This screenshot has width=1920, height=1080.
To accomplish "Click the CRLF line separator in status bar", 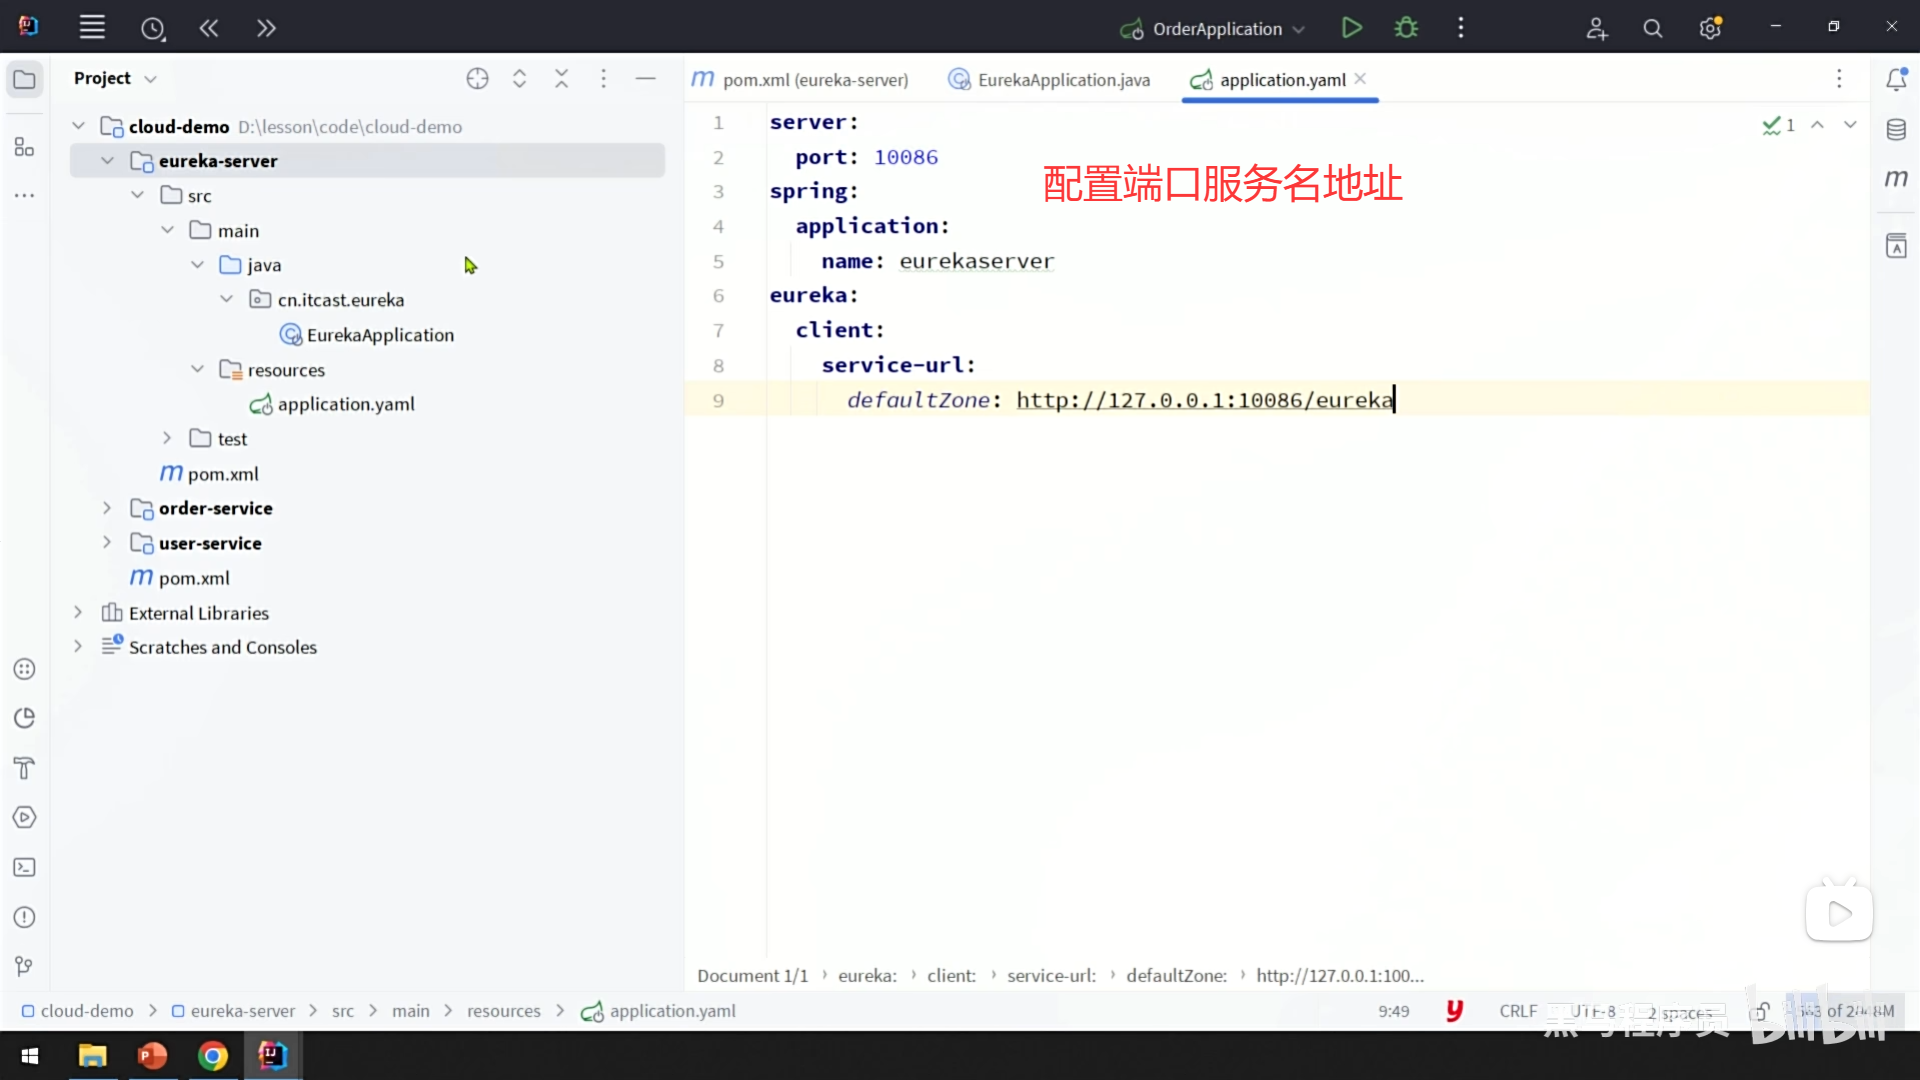I will point(1517,1011).
